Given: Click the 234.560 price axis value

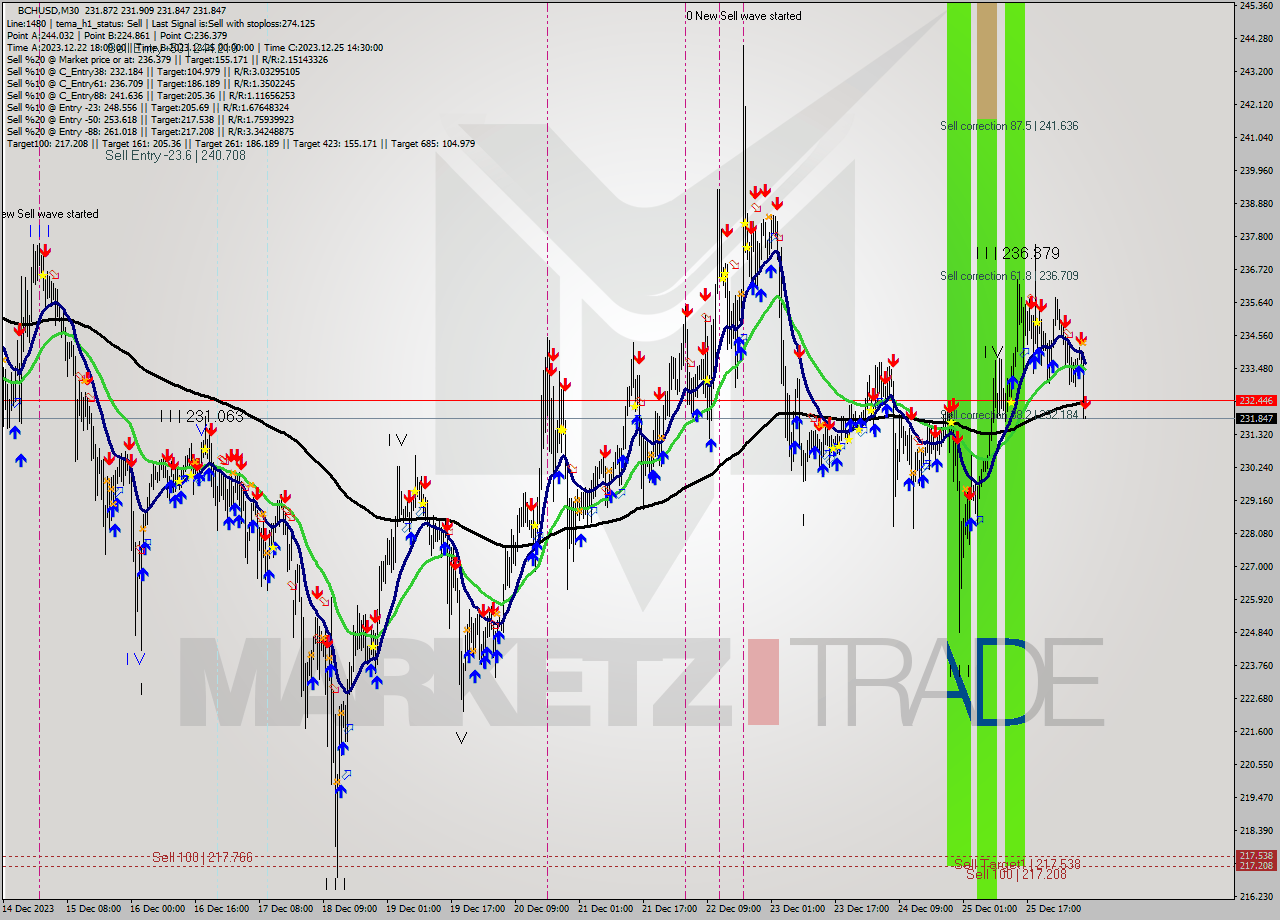Looking at the screenshot, I should coord(1256,336).
